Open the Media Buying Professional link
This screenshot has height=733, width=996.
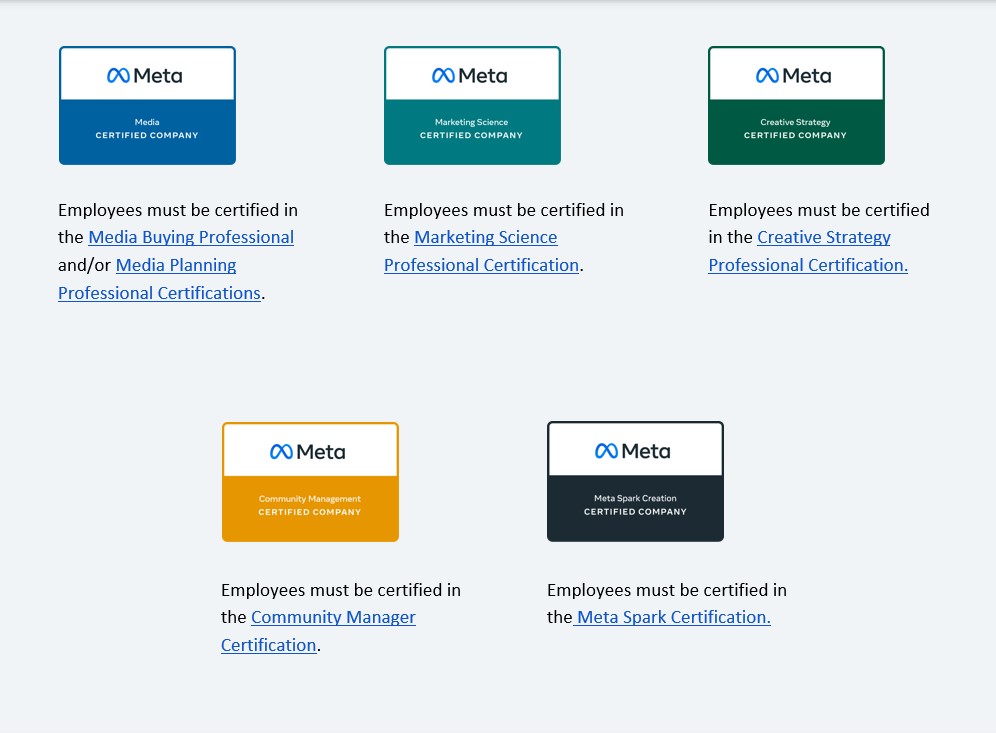(x=191, y=237)
